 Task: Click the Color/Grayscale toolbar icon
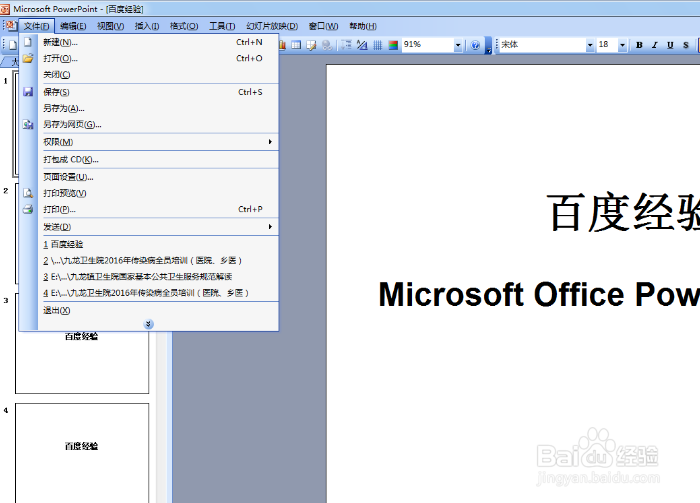393,45
